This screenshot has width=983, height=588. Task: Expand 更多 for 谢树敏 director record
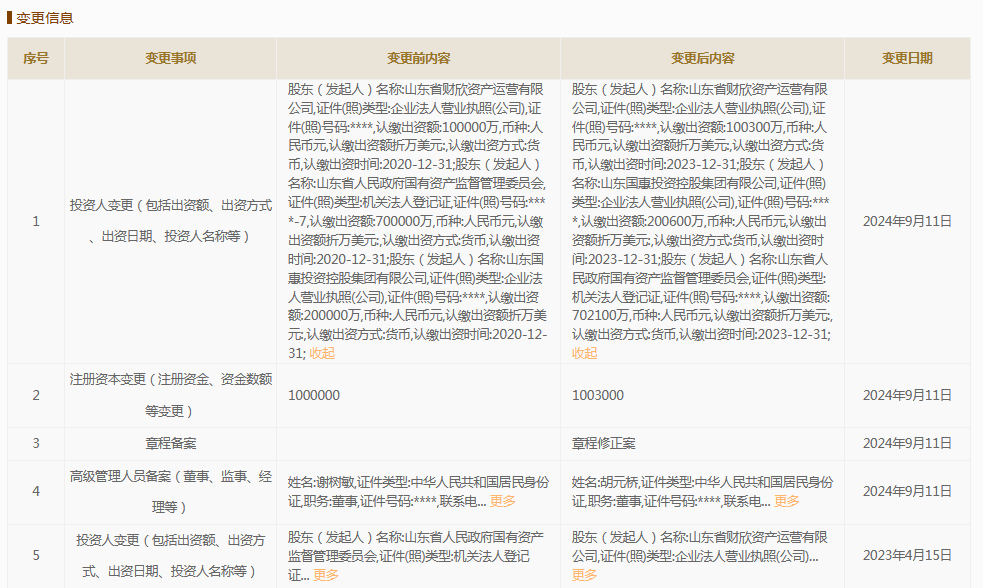coord(503,501)
